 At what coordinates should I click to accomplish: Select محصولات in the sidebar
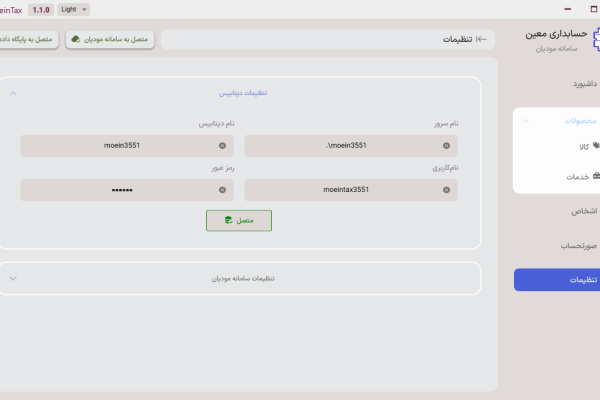coord(580,121)
